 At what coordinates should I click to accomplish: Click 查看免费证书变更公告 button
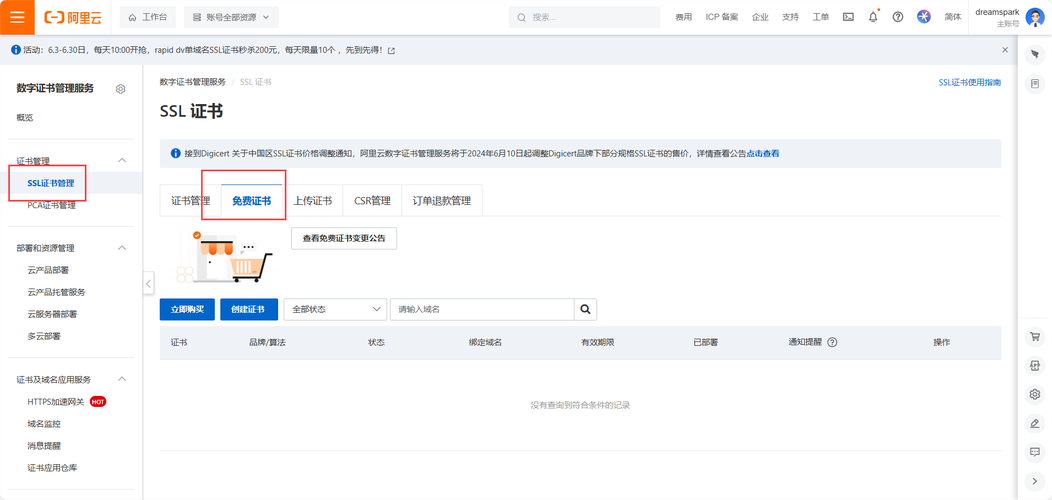344,238
